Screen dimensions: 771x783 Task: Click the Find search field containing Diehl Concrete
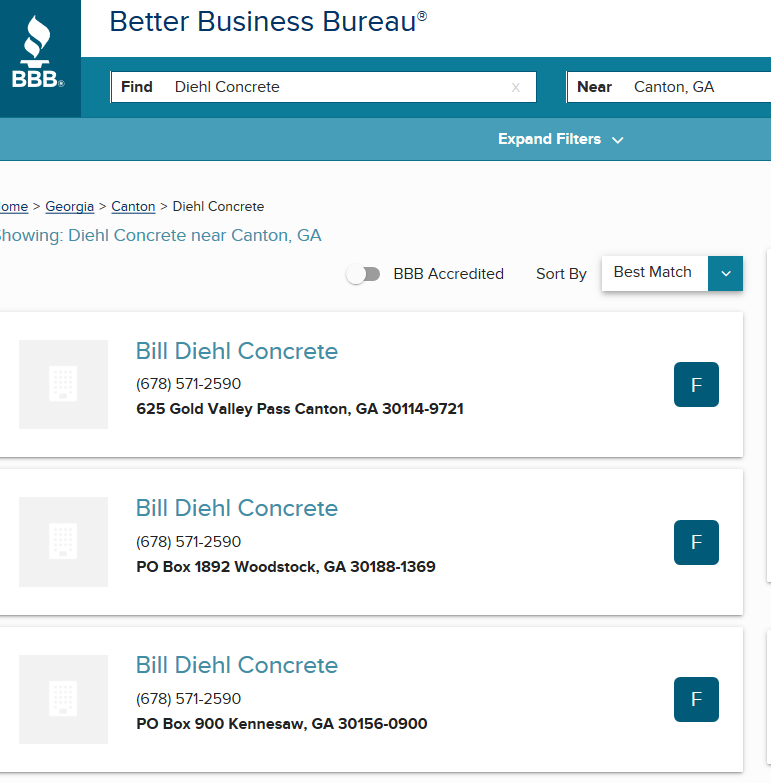324,87
